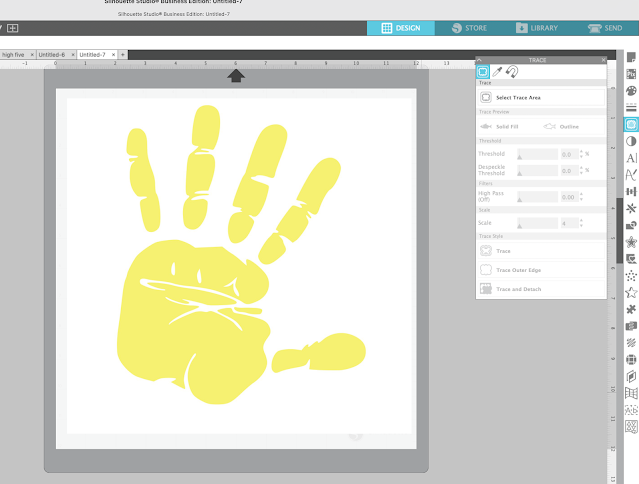The height and width of the screenshot is (484, 639).
Task: Collapse the Trace panel with chevron
Action: [x=479, y=60]
